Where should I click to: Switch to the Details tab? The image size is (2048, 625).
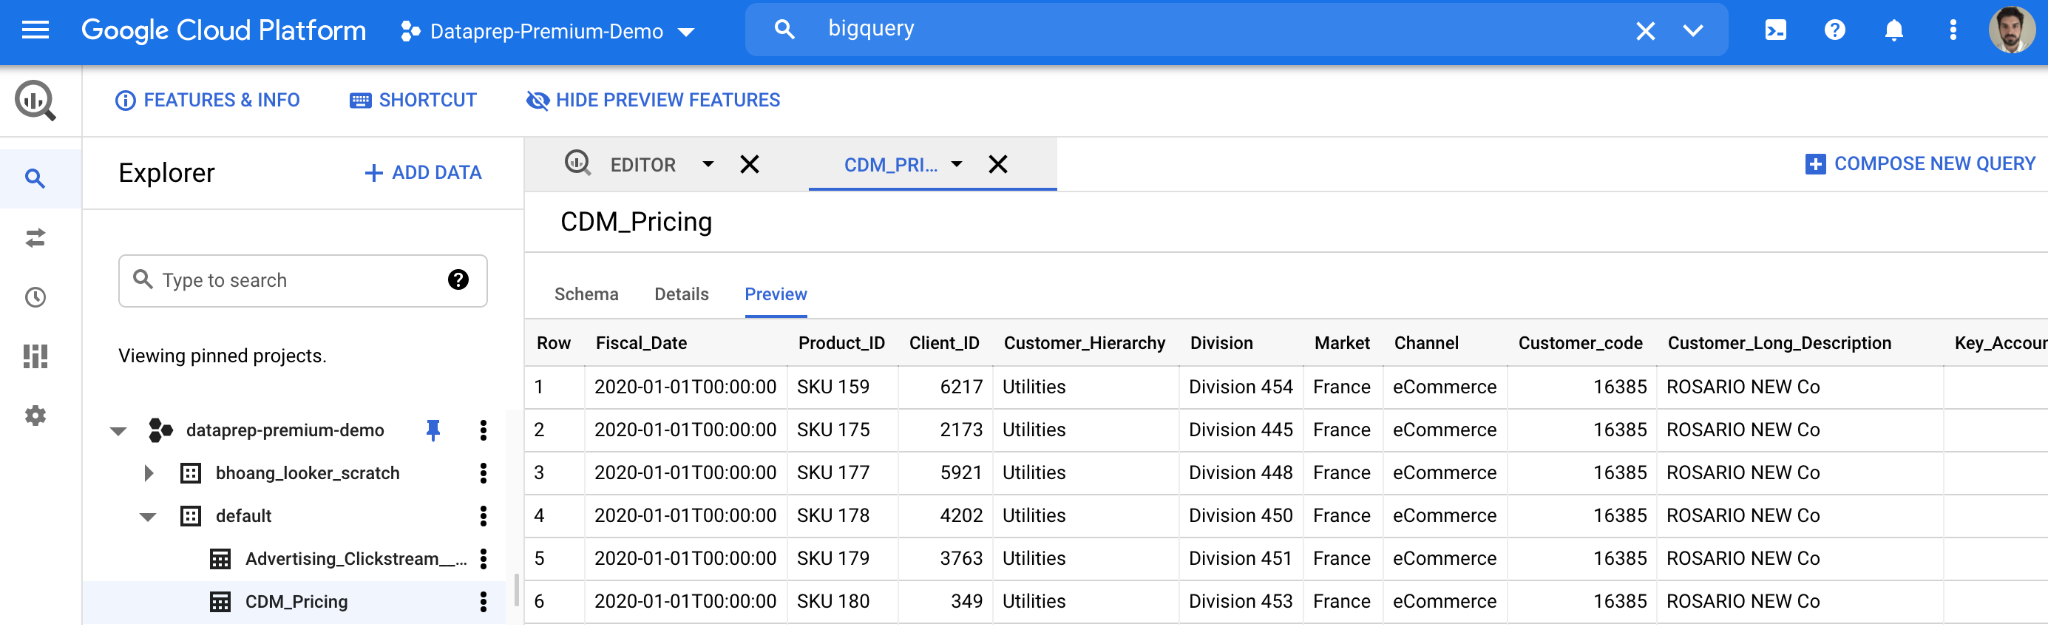(x=681, y=294)
